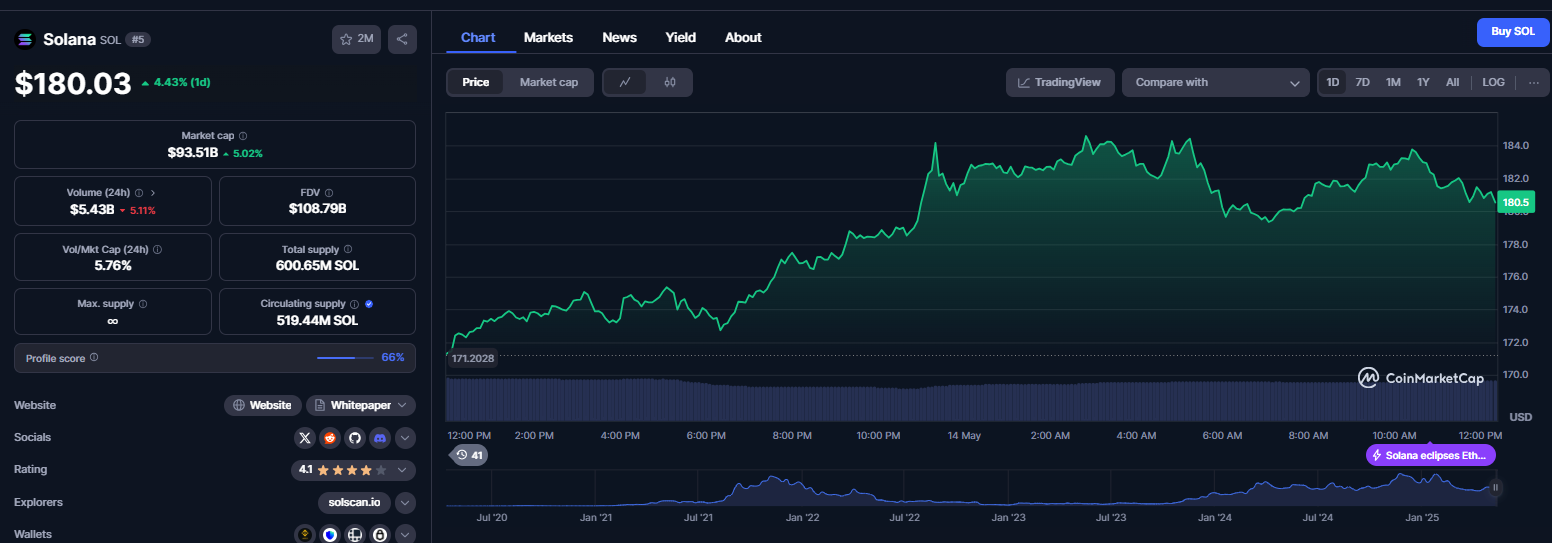This screenshot has height=543, width=1552.
Task: Switch to line chart view icon
Action: pyautogui.click(x=625, y=82)
